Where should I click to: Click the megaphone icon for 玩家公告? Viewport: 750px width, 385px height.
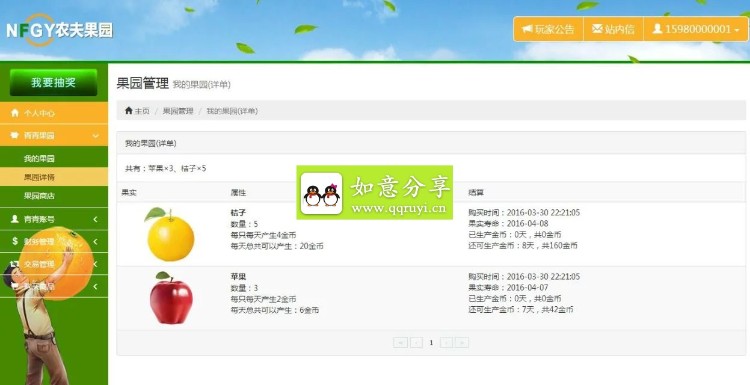coord(527,29)
